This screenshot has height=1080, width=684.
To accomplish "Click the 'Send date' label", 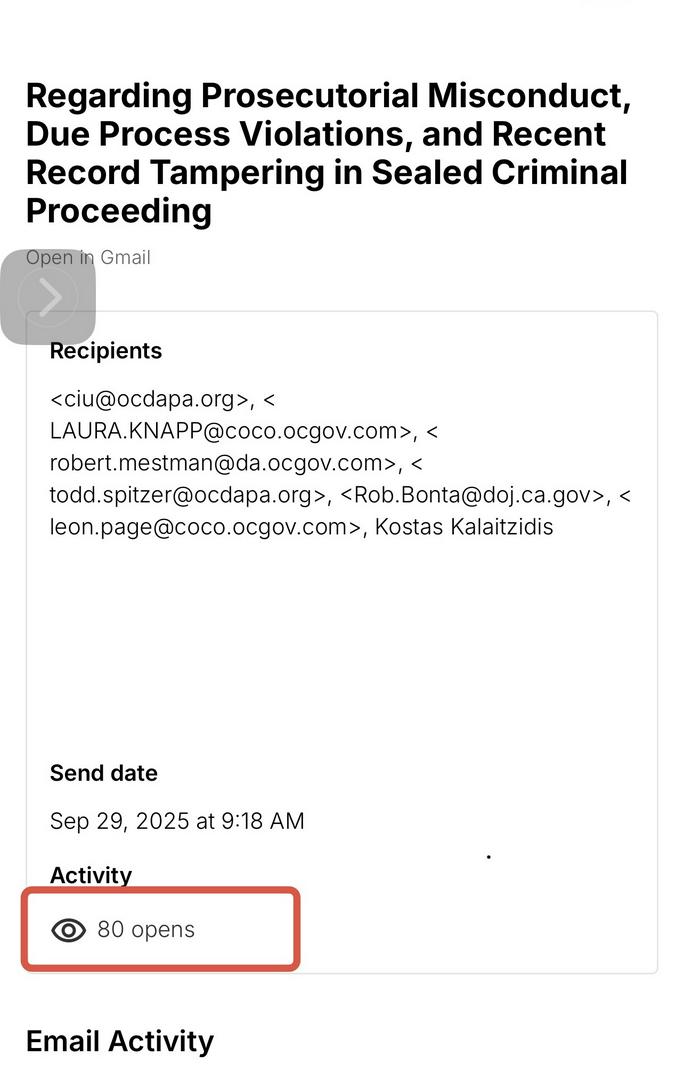I will coord(103,773).
